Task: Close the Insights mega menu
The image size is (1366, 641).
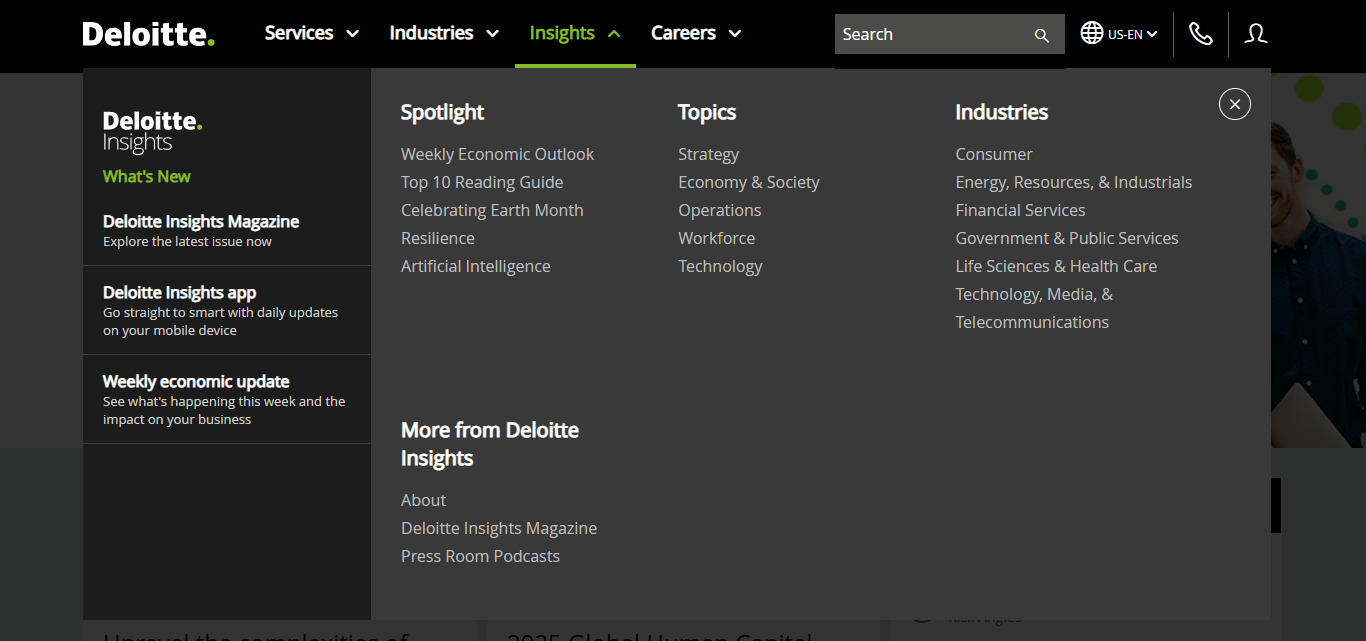Action: (1235, 104)
